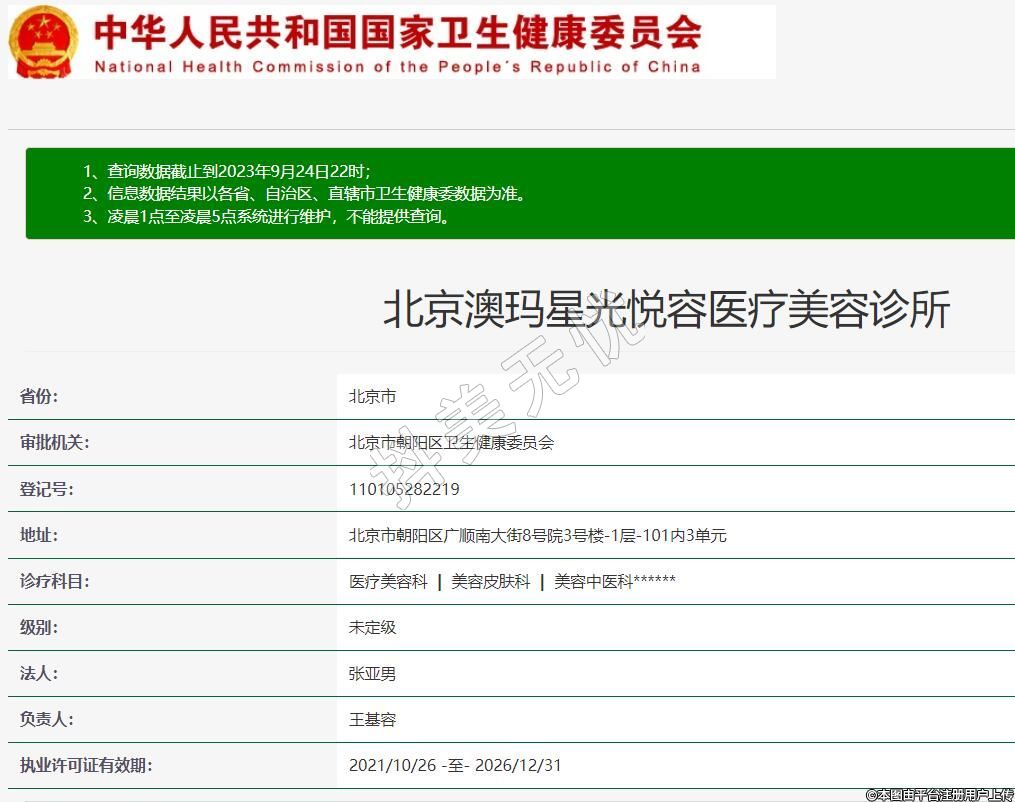Image resolution: width=1015 pixels, height=802 pixels.
Task: Click the 省份 row label
Action: pyautogui.click(x=39, y=396)
